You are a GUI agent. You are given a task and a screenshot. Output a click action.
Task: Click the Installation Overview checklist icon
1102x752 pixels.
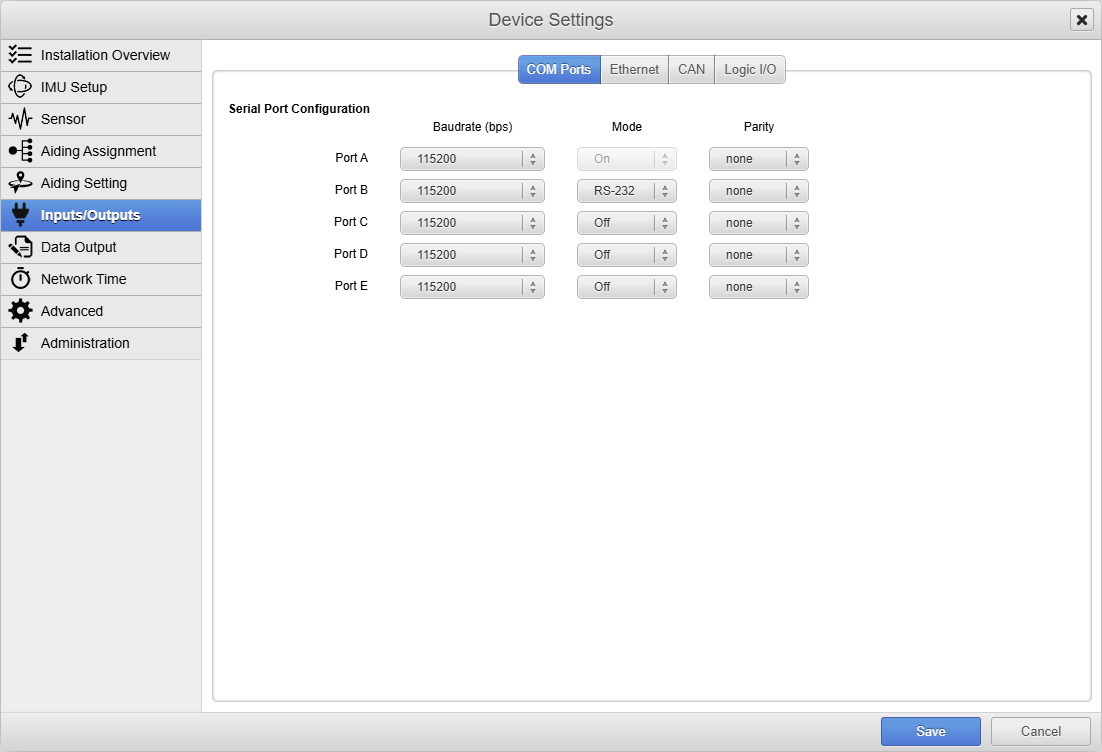point(20,55)
